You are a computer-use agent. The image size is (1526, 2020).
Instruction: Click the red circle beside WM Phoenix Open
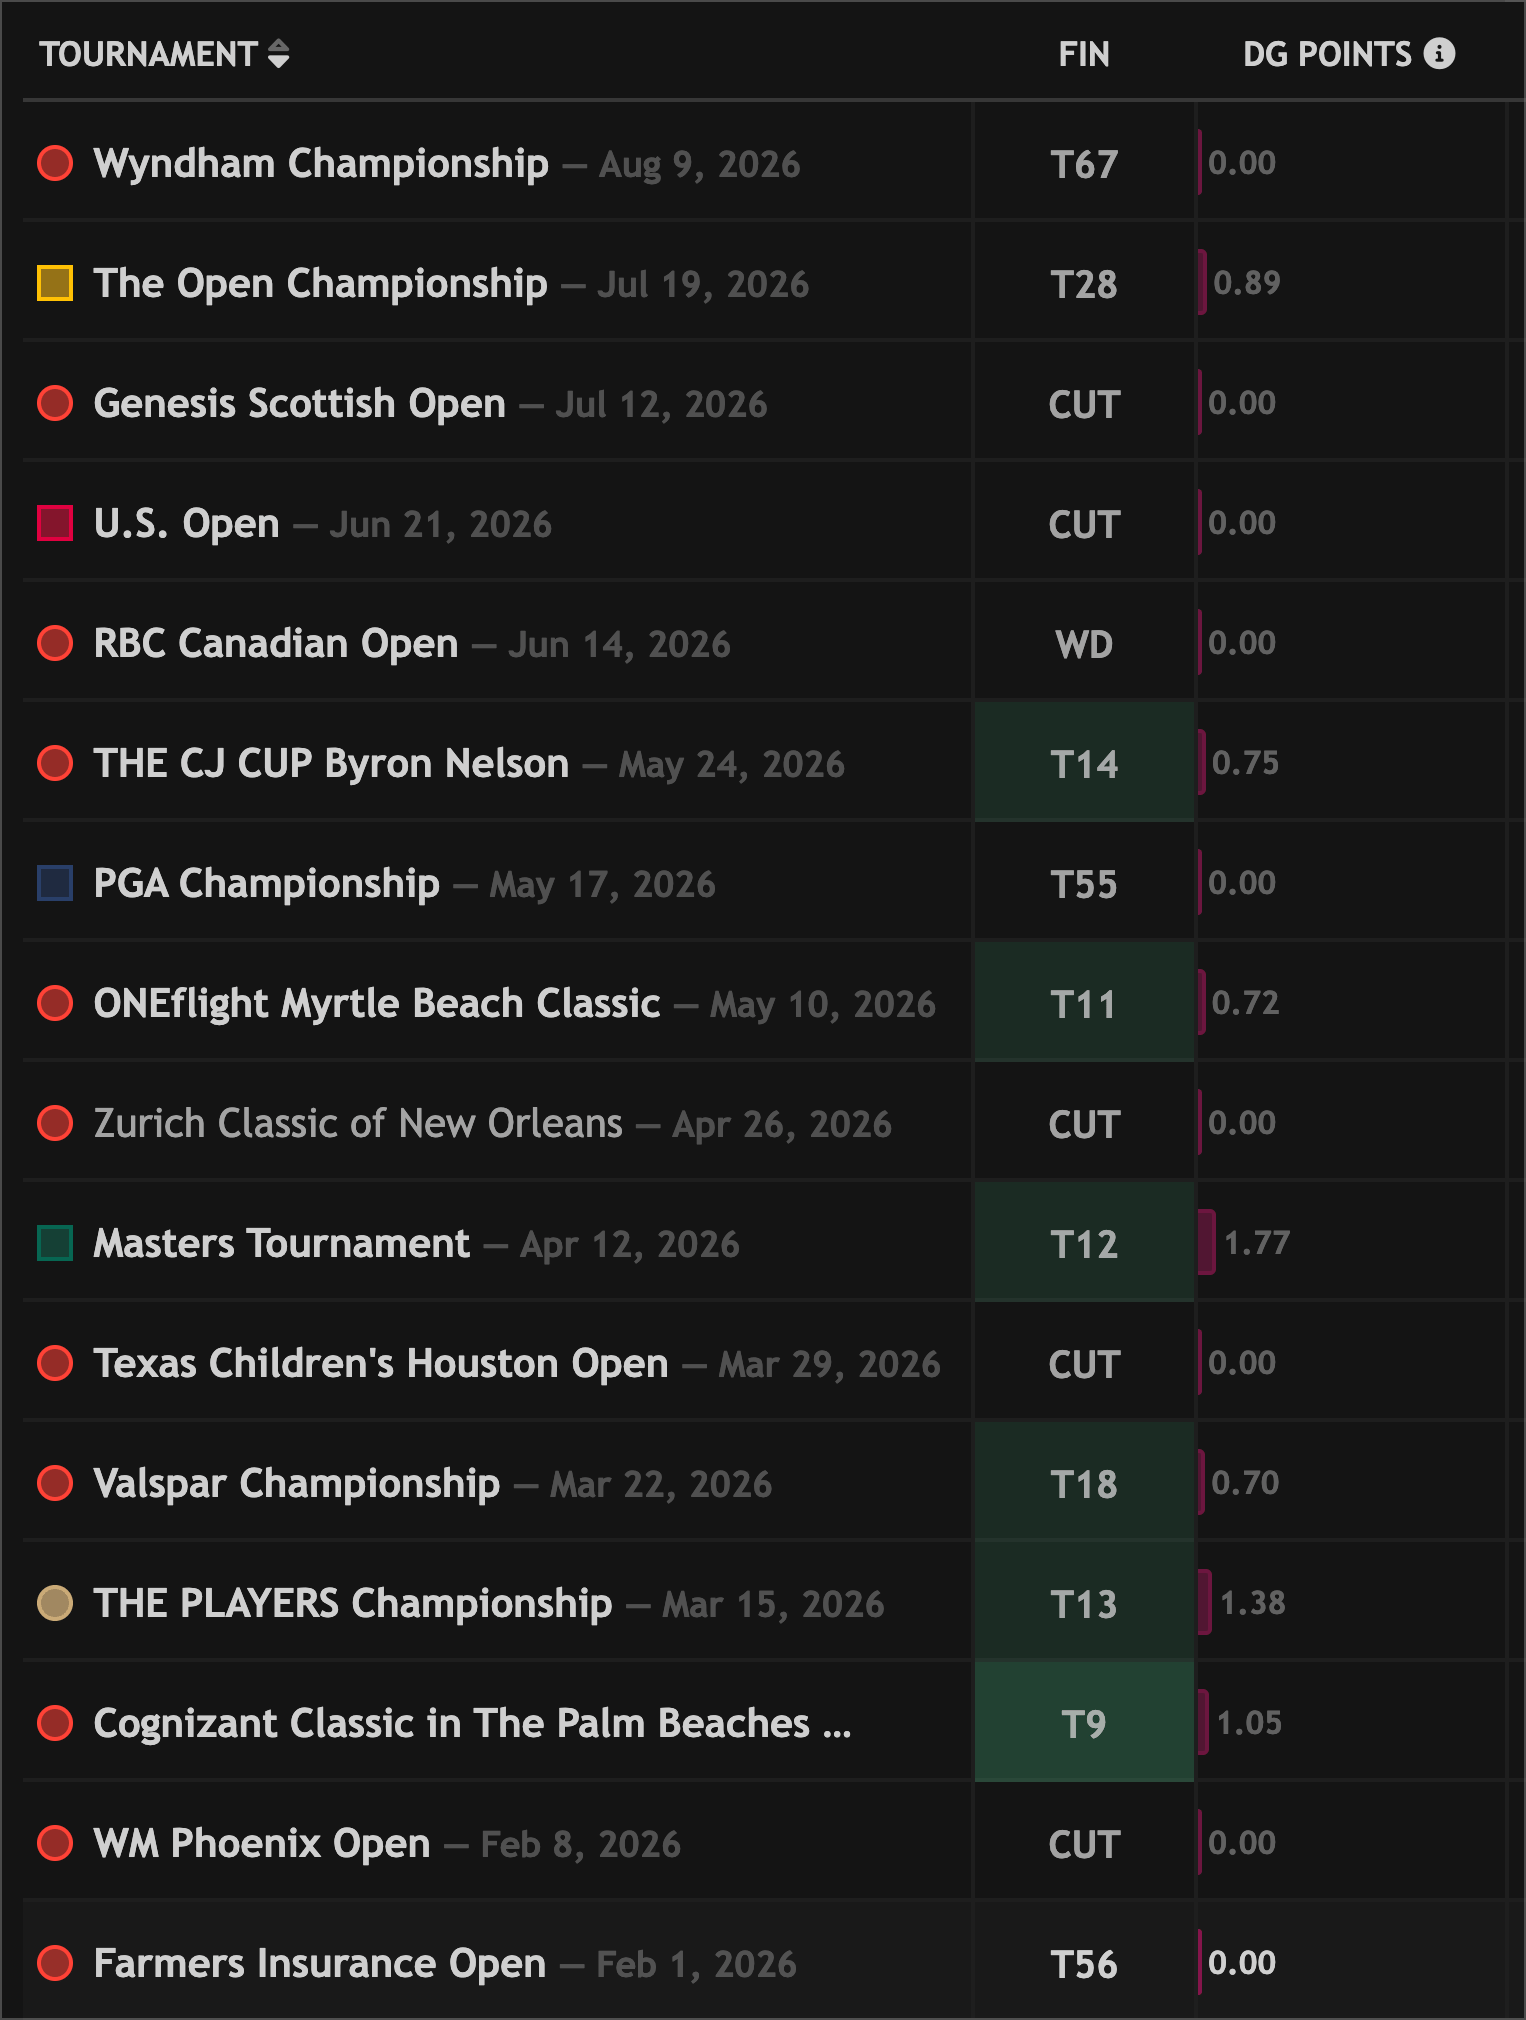click(55, 1843)
